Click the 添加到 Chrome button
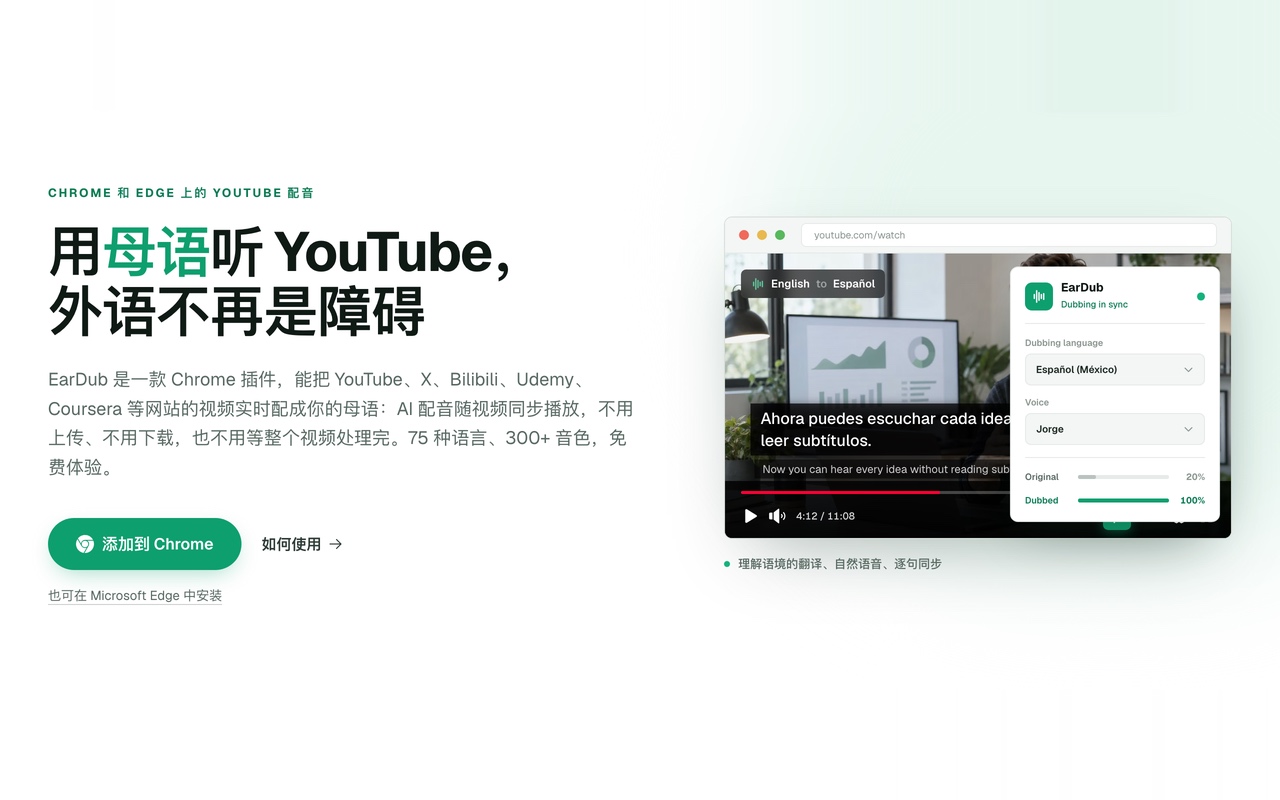The width and height of the screenshot is (1280, 800). coord(145,544)
